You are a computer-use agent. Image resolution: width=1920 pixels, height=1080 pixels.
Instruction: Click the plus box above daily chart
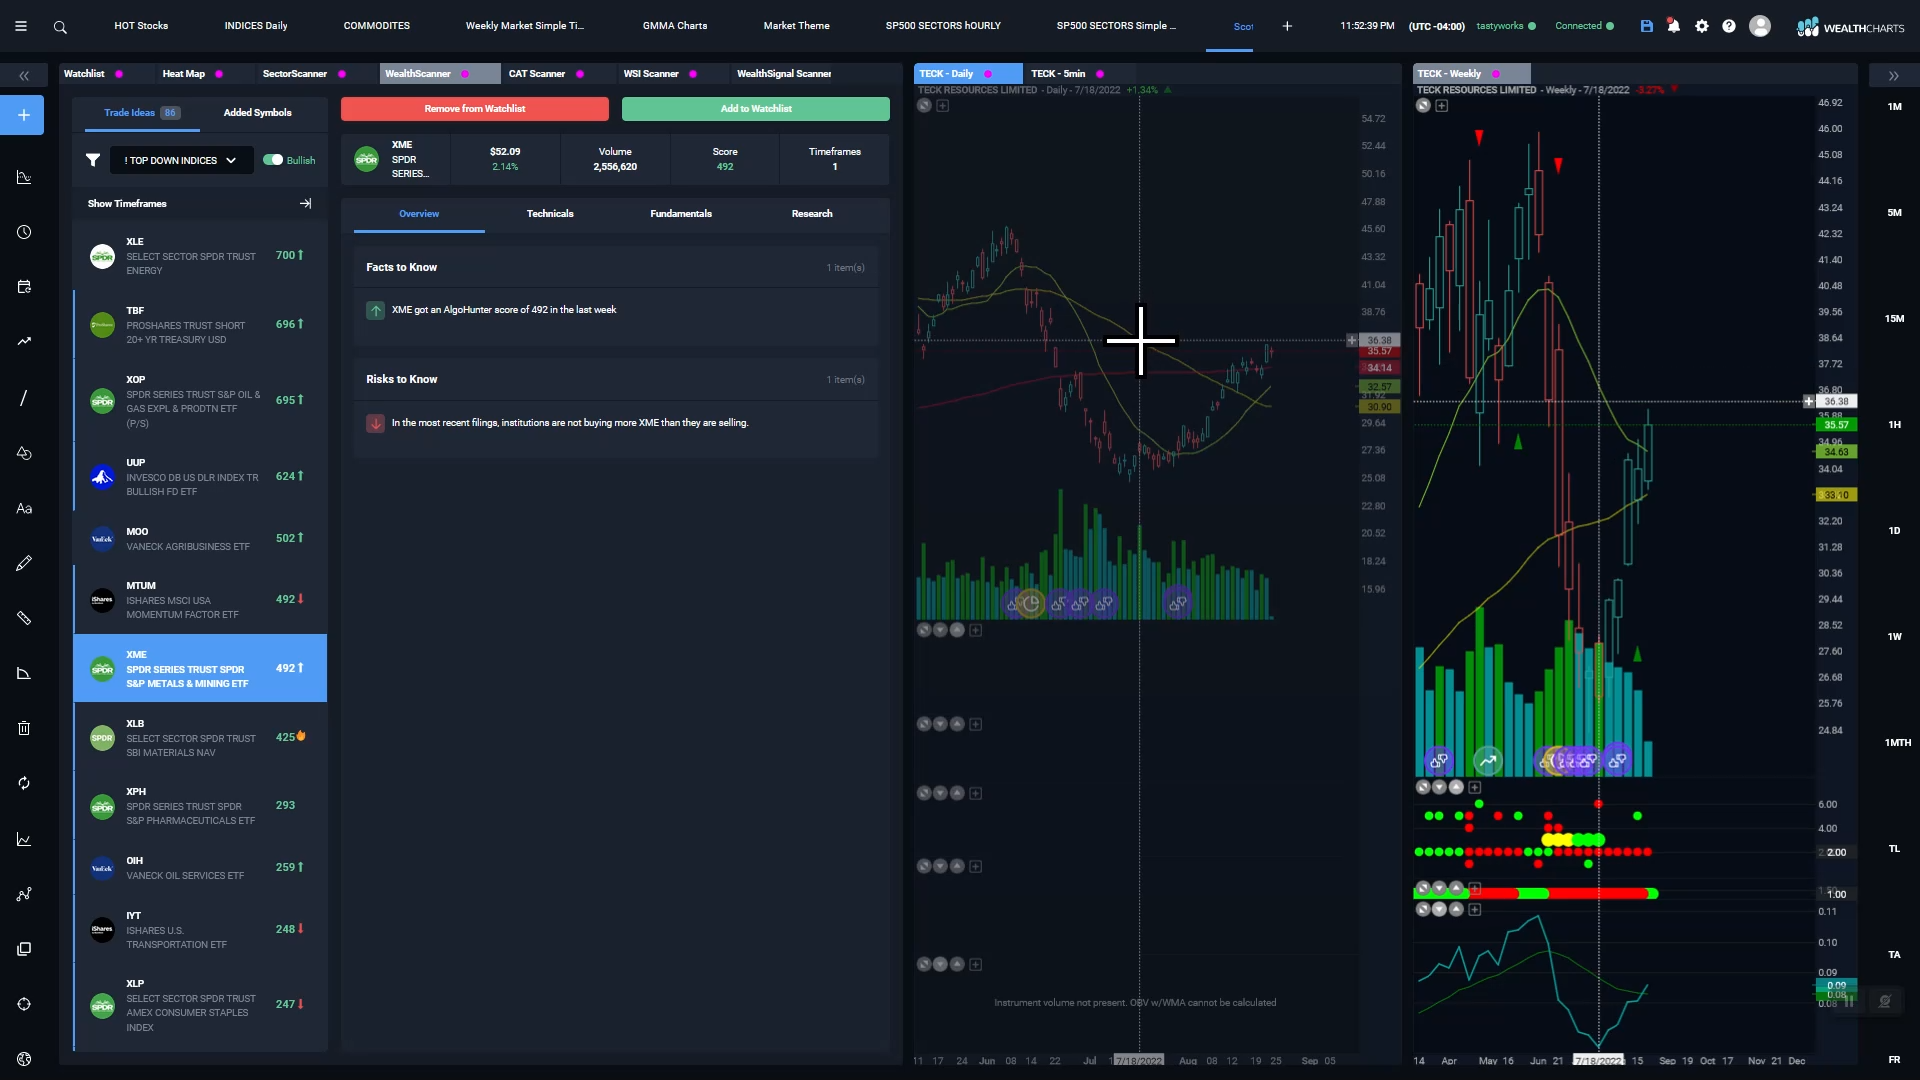pyautogui.click(x=943, y=105)
